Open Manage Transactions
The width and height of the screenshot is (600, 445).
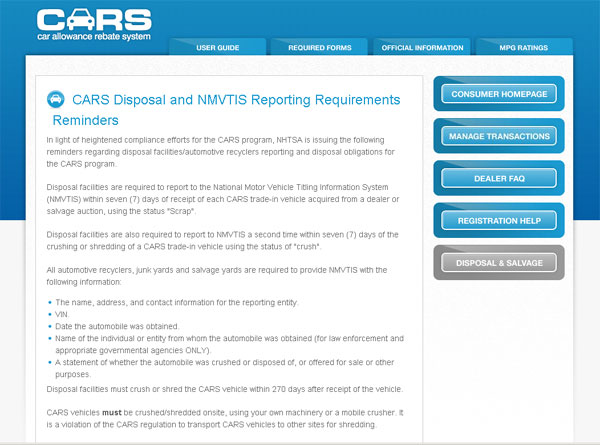499,136
